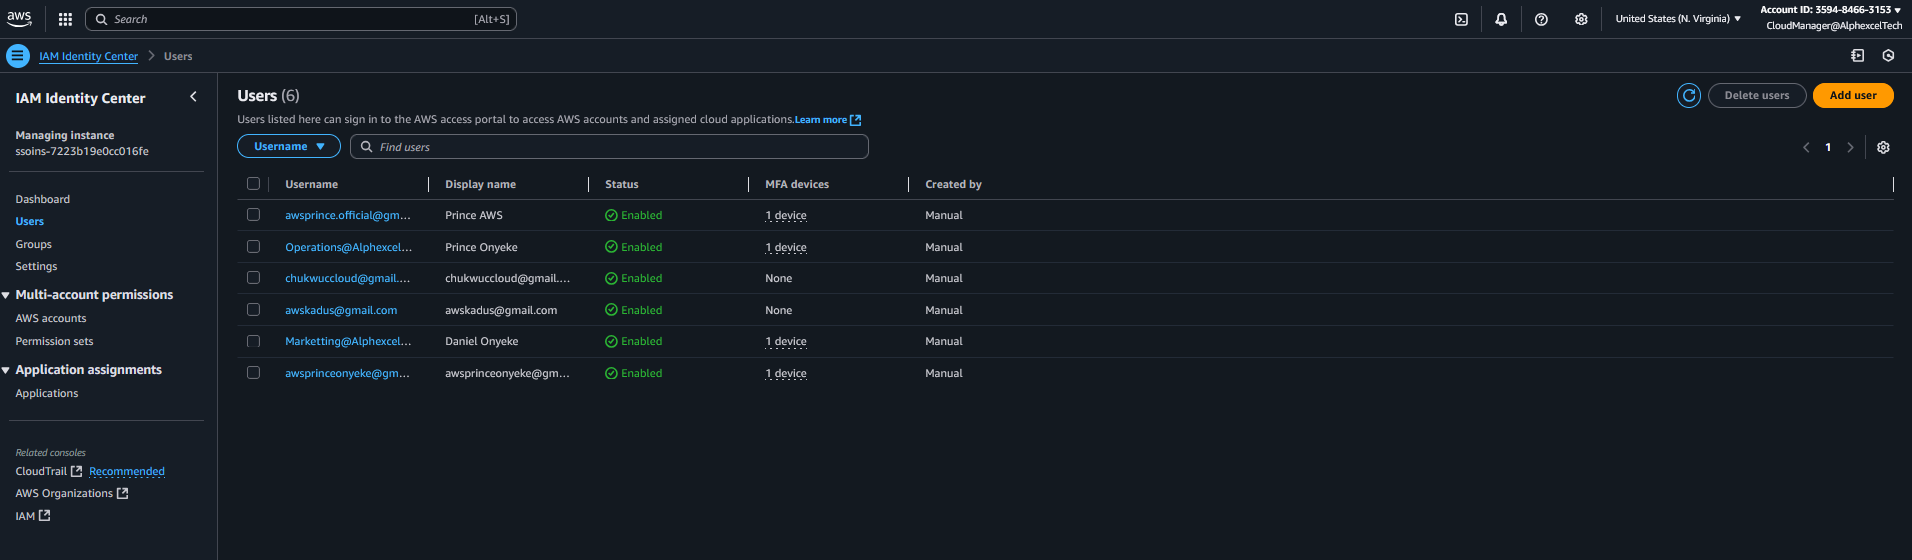Open user Marketting@Alphexcel… link
Viewport: 1912px width, 560px height.
click(348, 341)
